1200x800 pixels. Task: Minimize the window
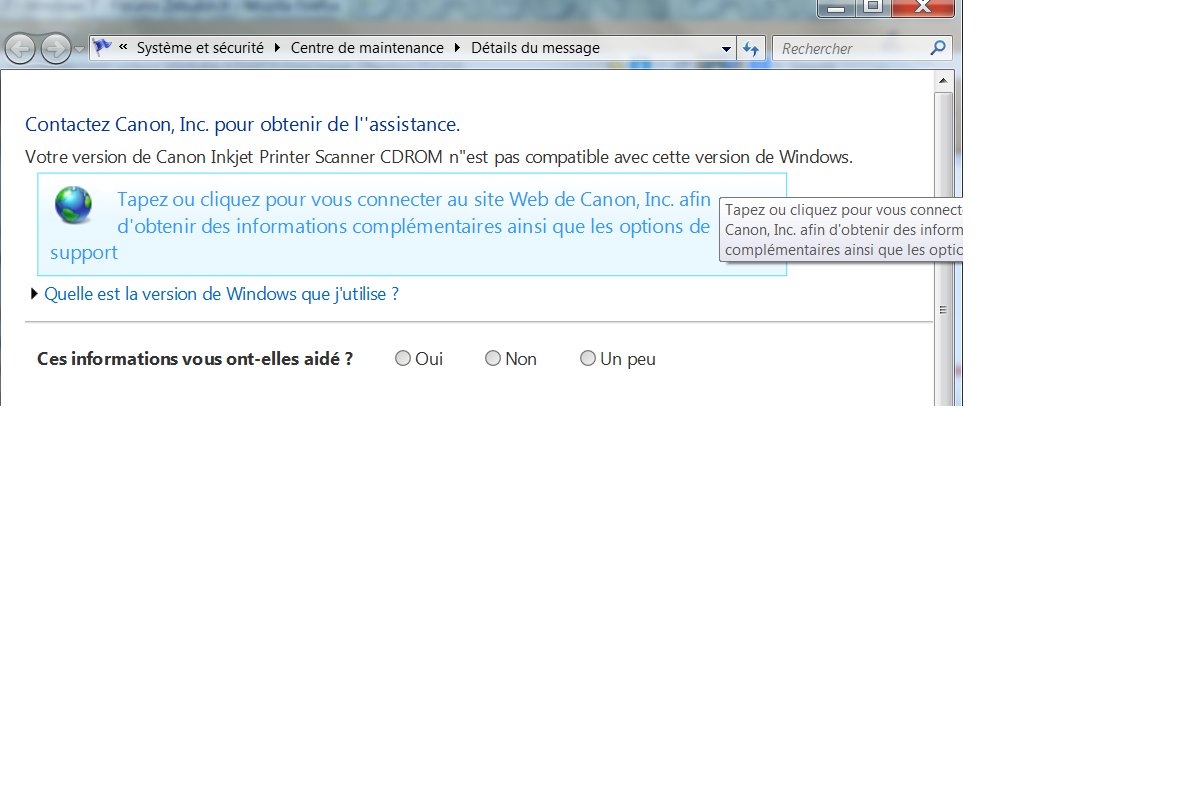pos(836,8)
